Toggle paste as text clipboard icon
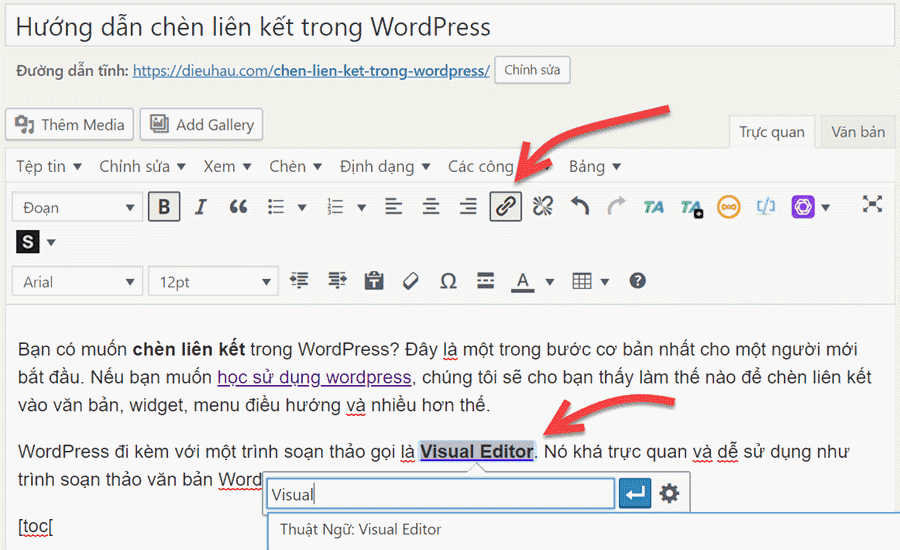The height and width of the screenshot is (550, 900). [x=374, y=281]
